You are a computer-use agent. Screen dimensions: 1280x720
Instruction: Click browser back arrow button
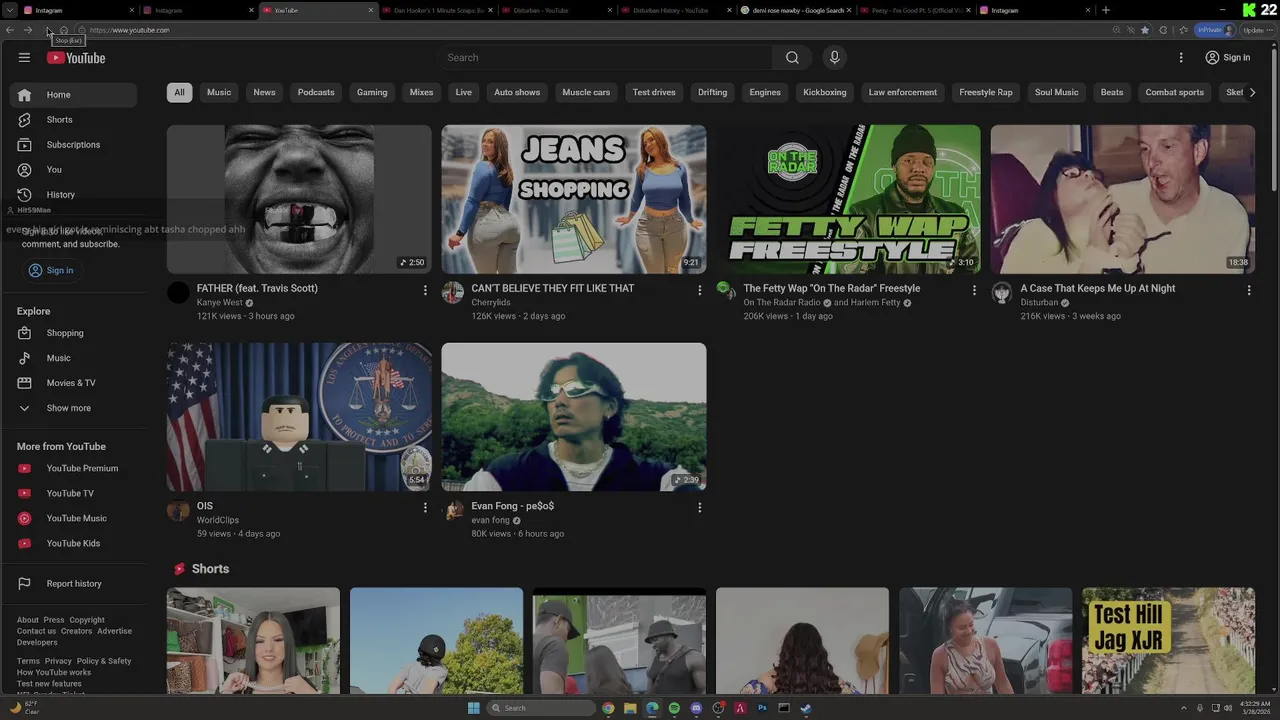click(10, 30)
